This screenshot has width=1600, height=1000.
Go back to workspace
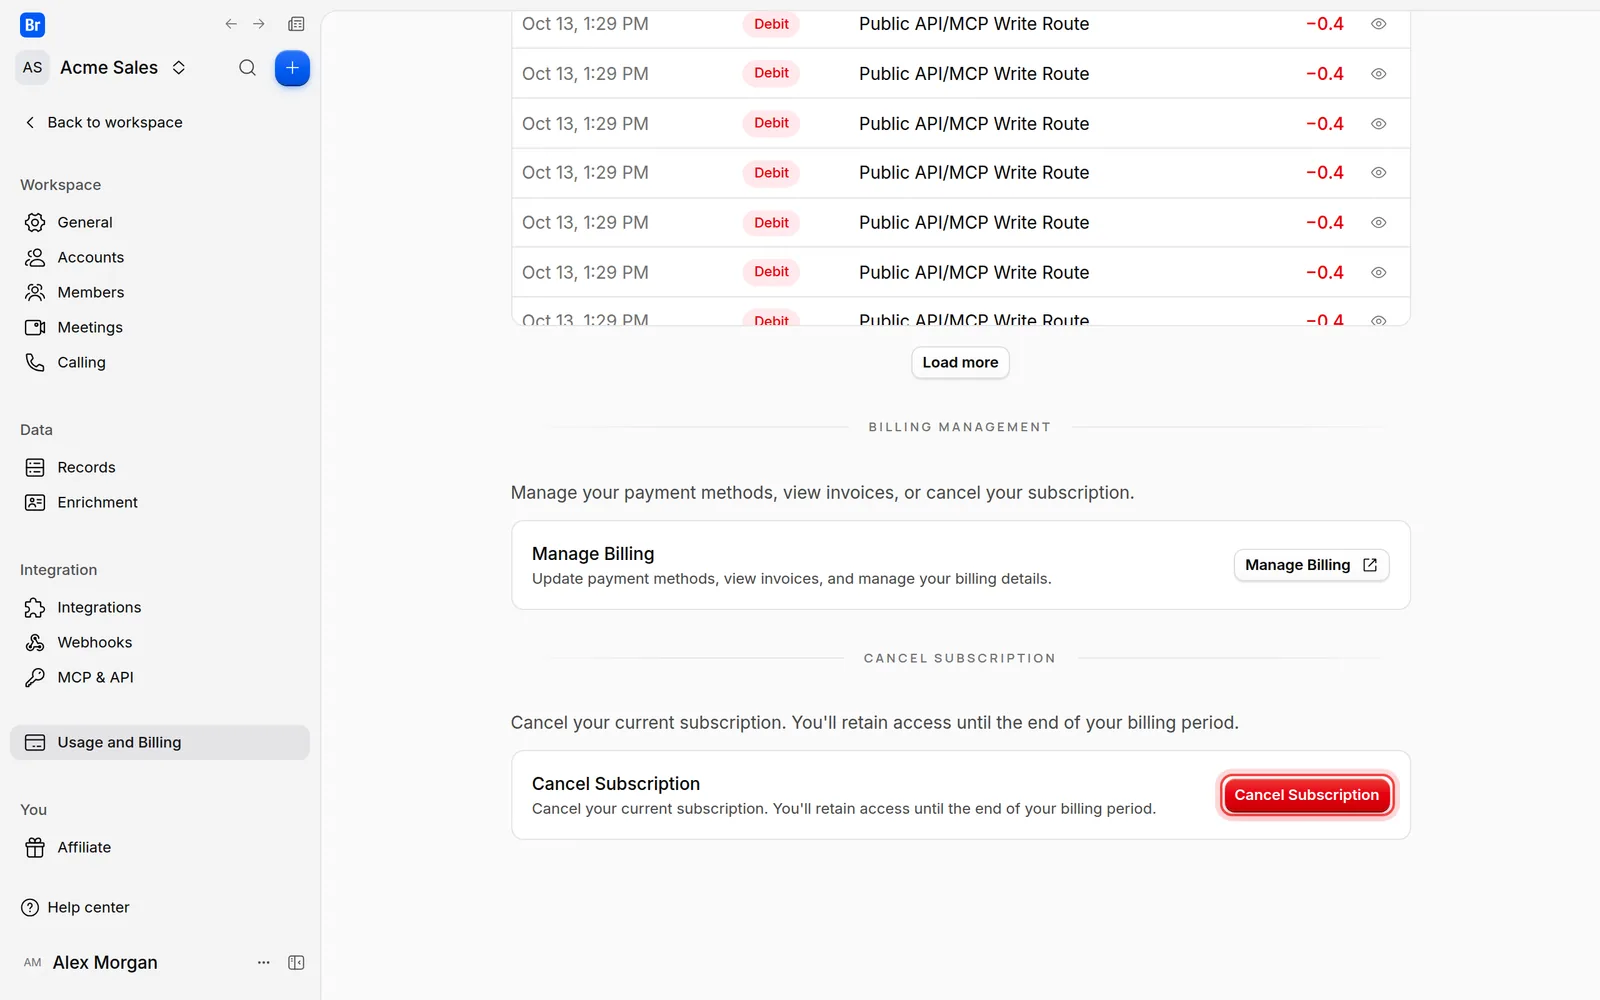click(x=103, y=122)
